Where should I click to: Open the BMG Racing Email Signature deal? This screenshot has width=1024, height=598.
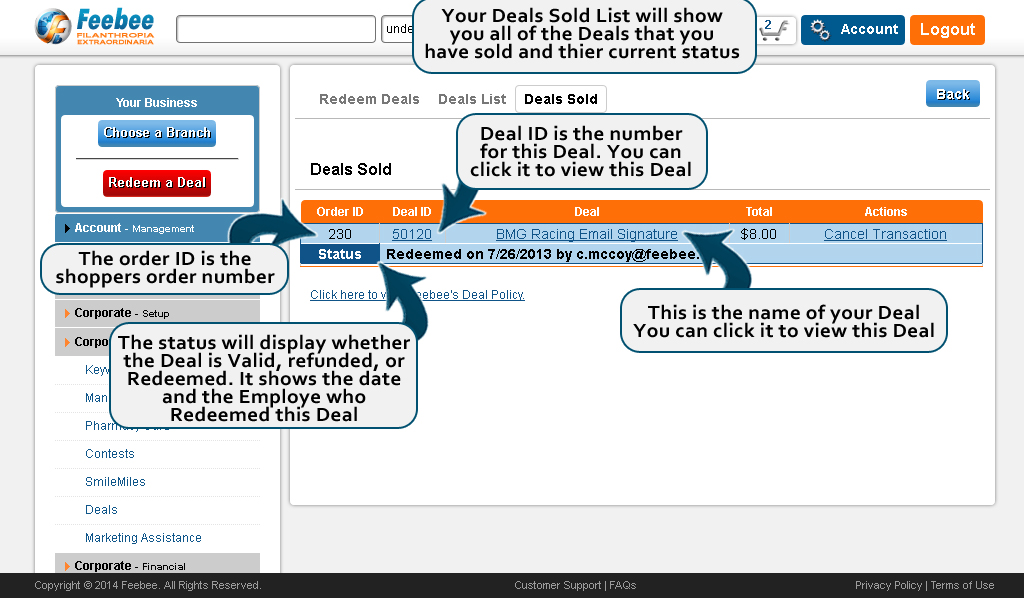(586, 234)
